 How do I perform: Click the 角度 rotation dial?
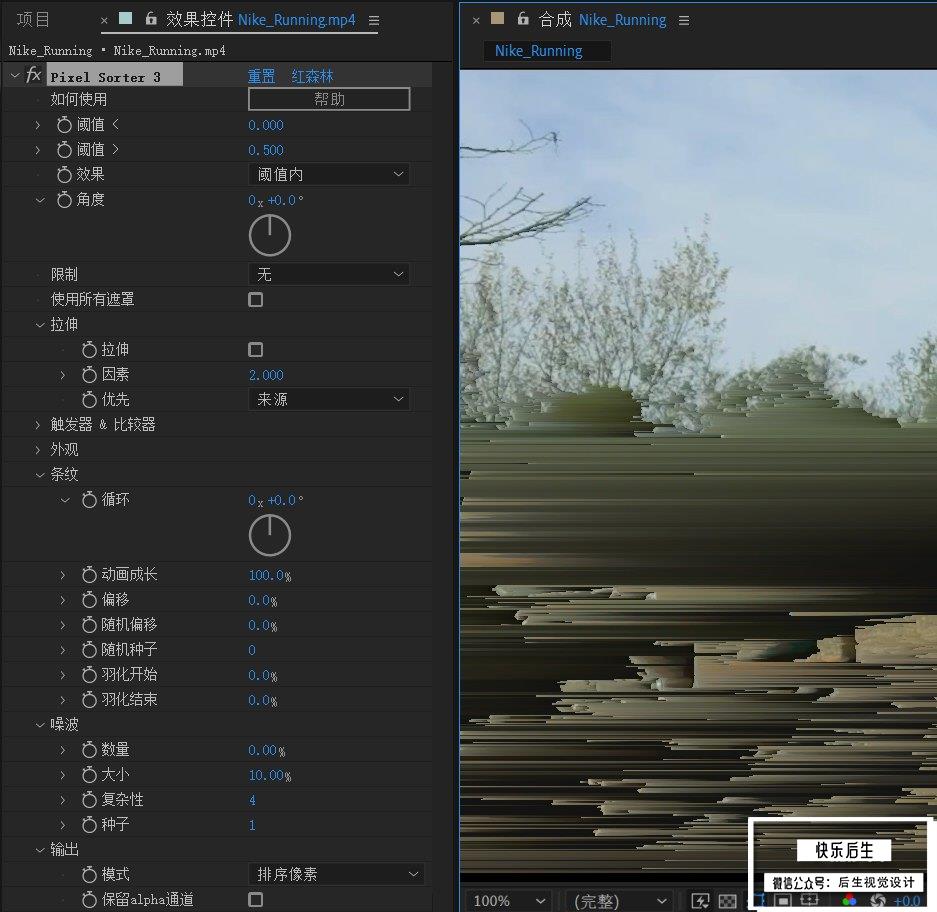[x=270, y=235]
